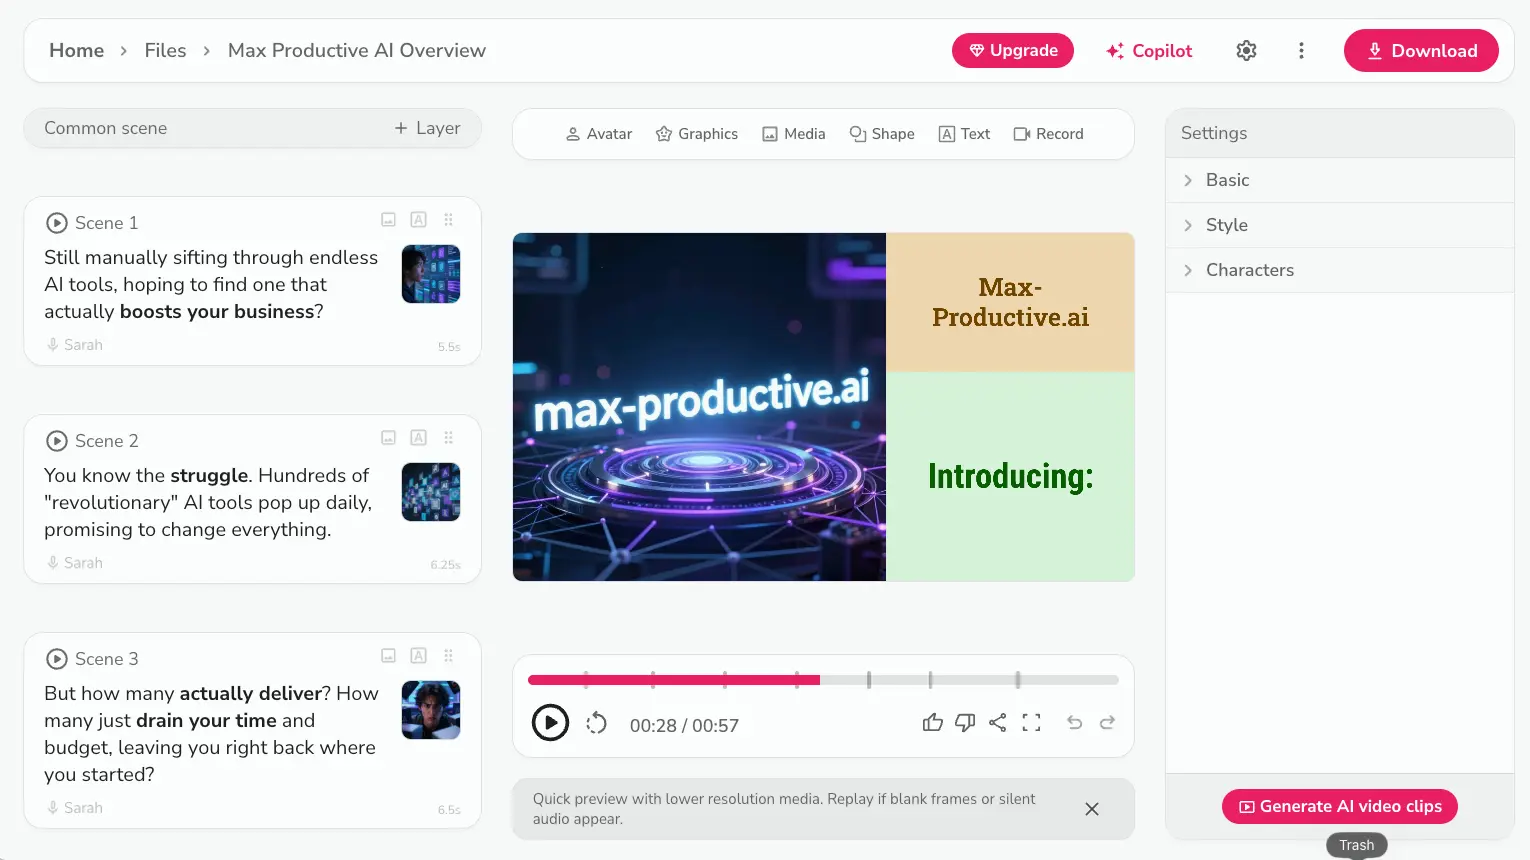Viewport: 1530px width, 860px height.
Task: Click the Upgrade button
Action: [1012, 50]
